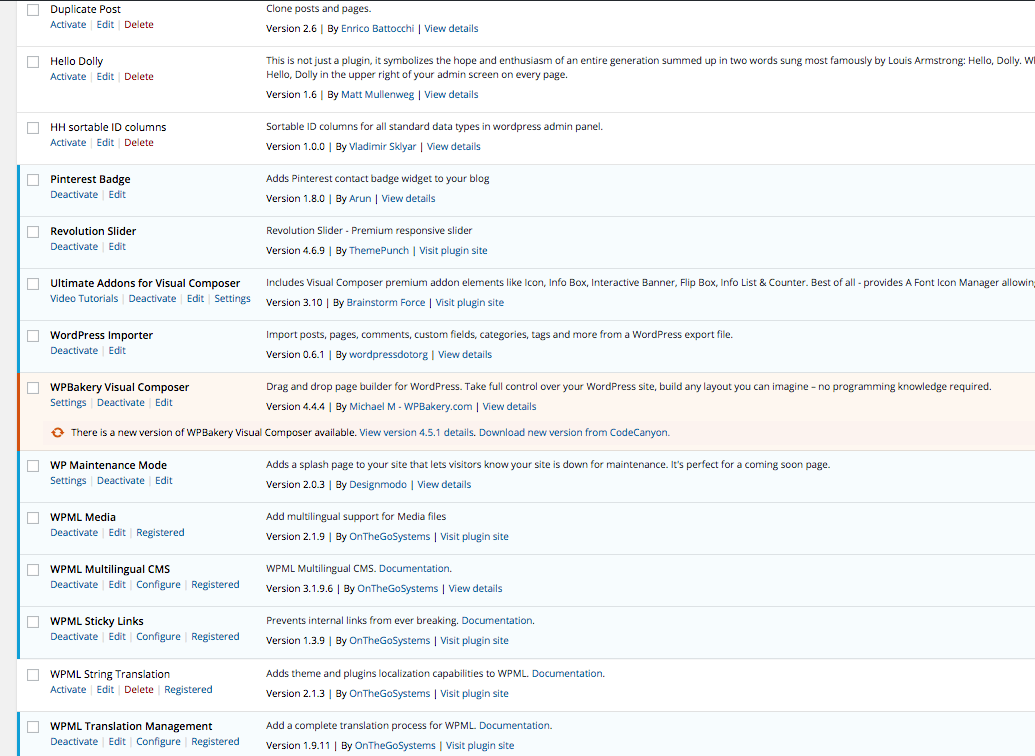Select the WPML Multilingual CMS checkbox

click(33, 570)
